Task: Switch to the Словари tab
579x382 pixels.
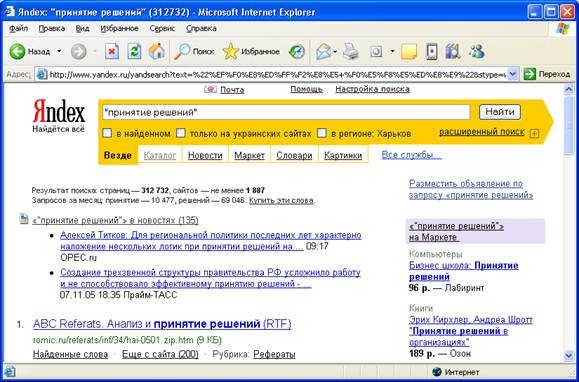Action: click(294, 155)
